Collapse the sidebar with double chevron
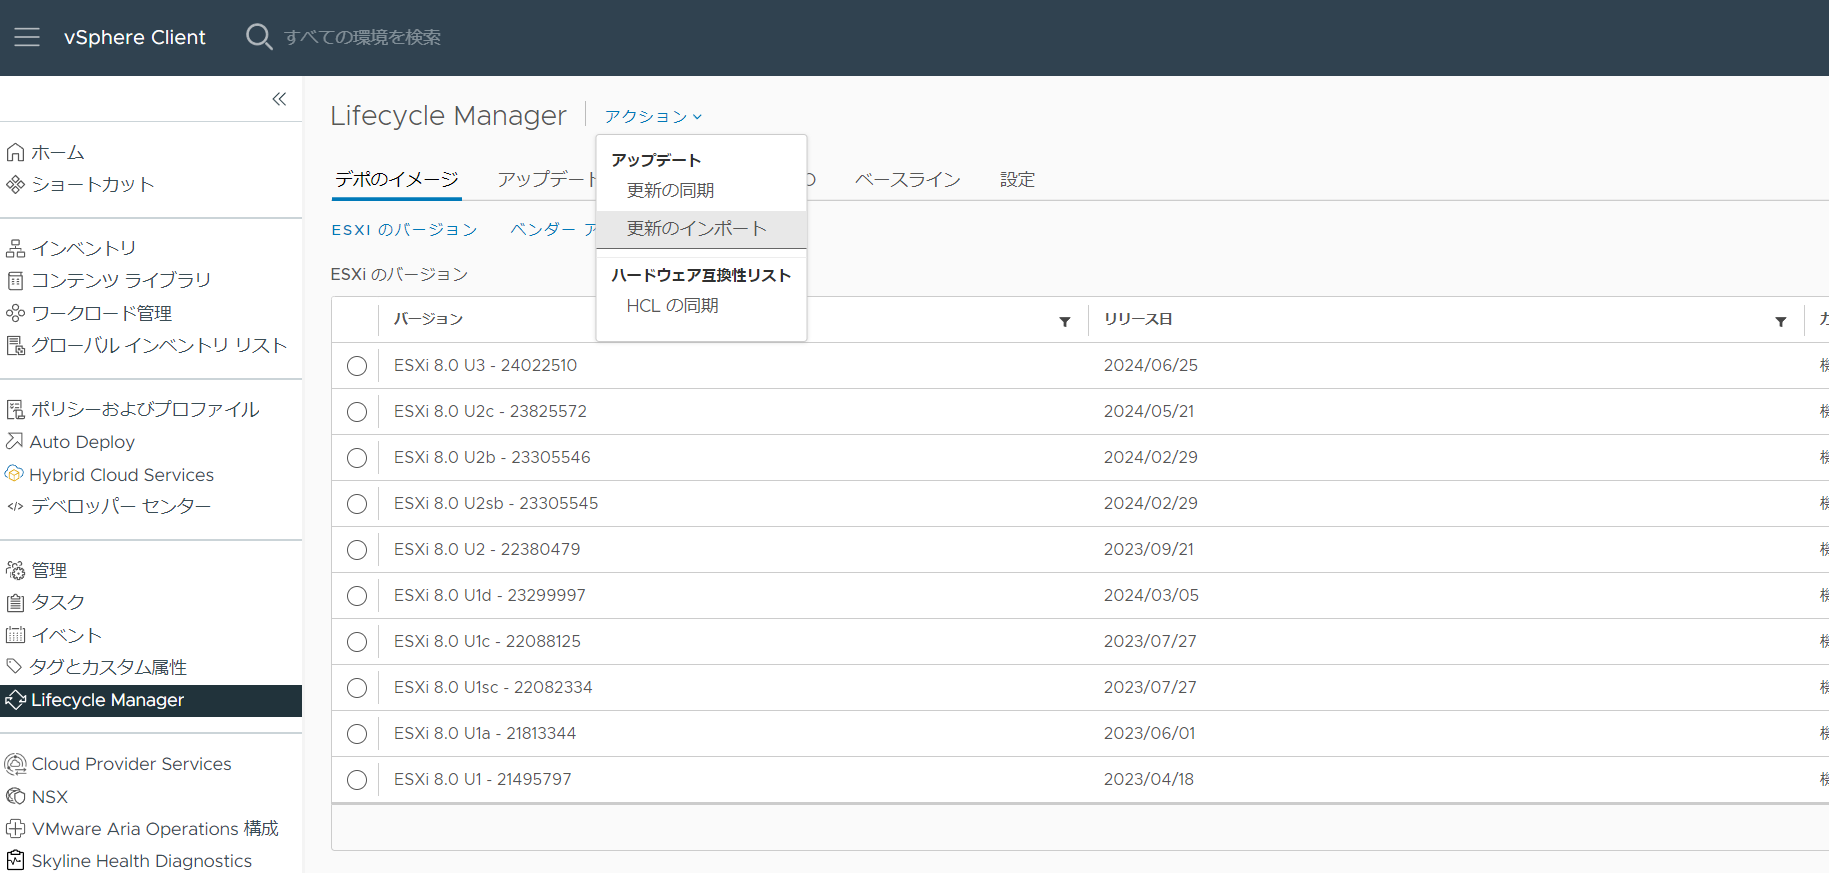Screen dimensions: 1829x873 [279, 99]
